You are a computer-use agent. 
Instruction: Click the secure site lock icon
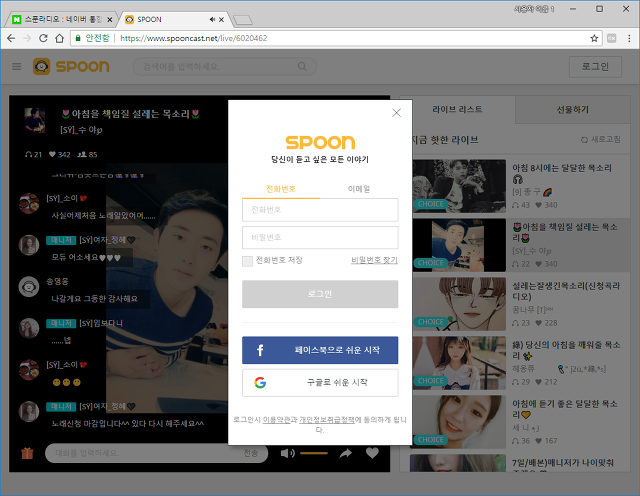pyautogui.click(x=78, y=38)
